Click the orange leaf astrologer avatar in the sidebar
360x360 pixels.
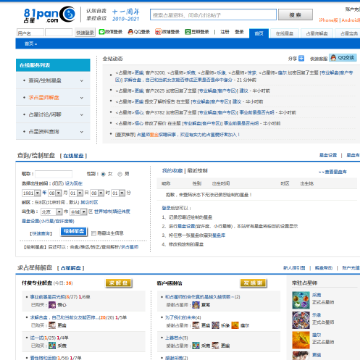(301, 340)
